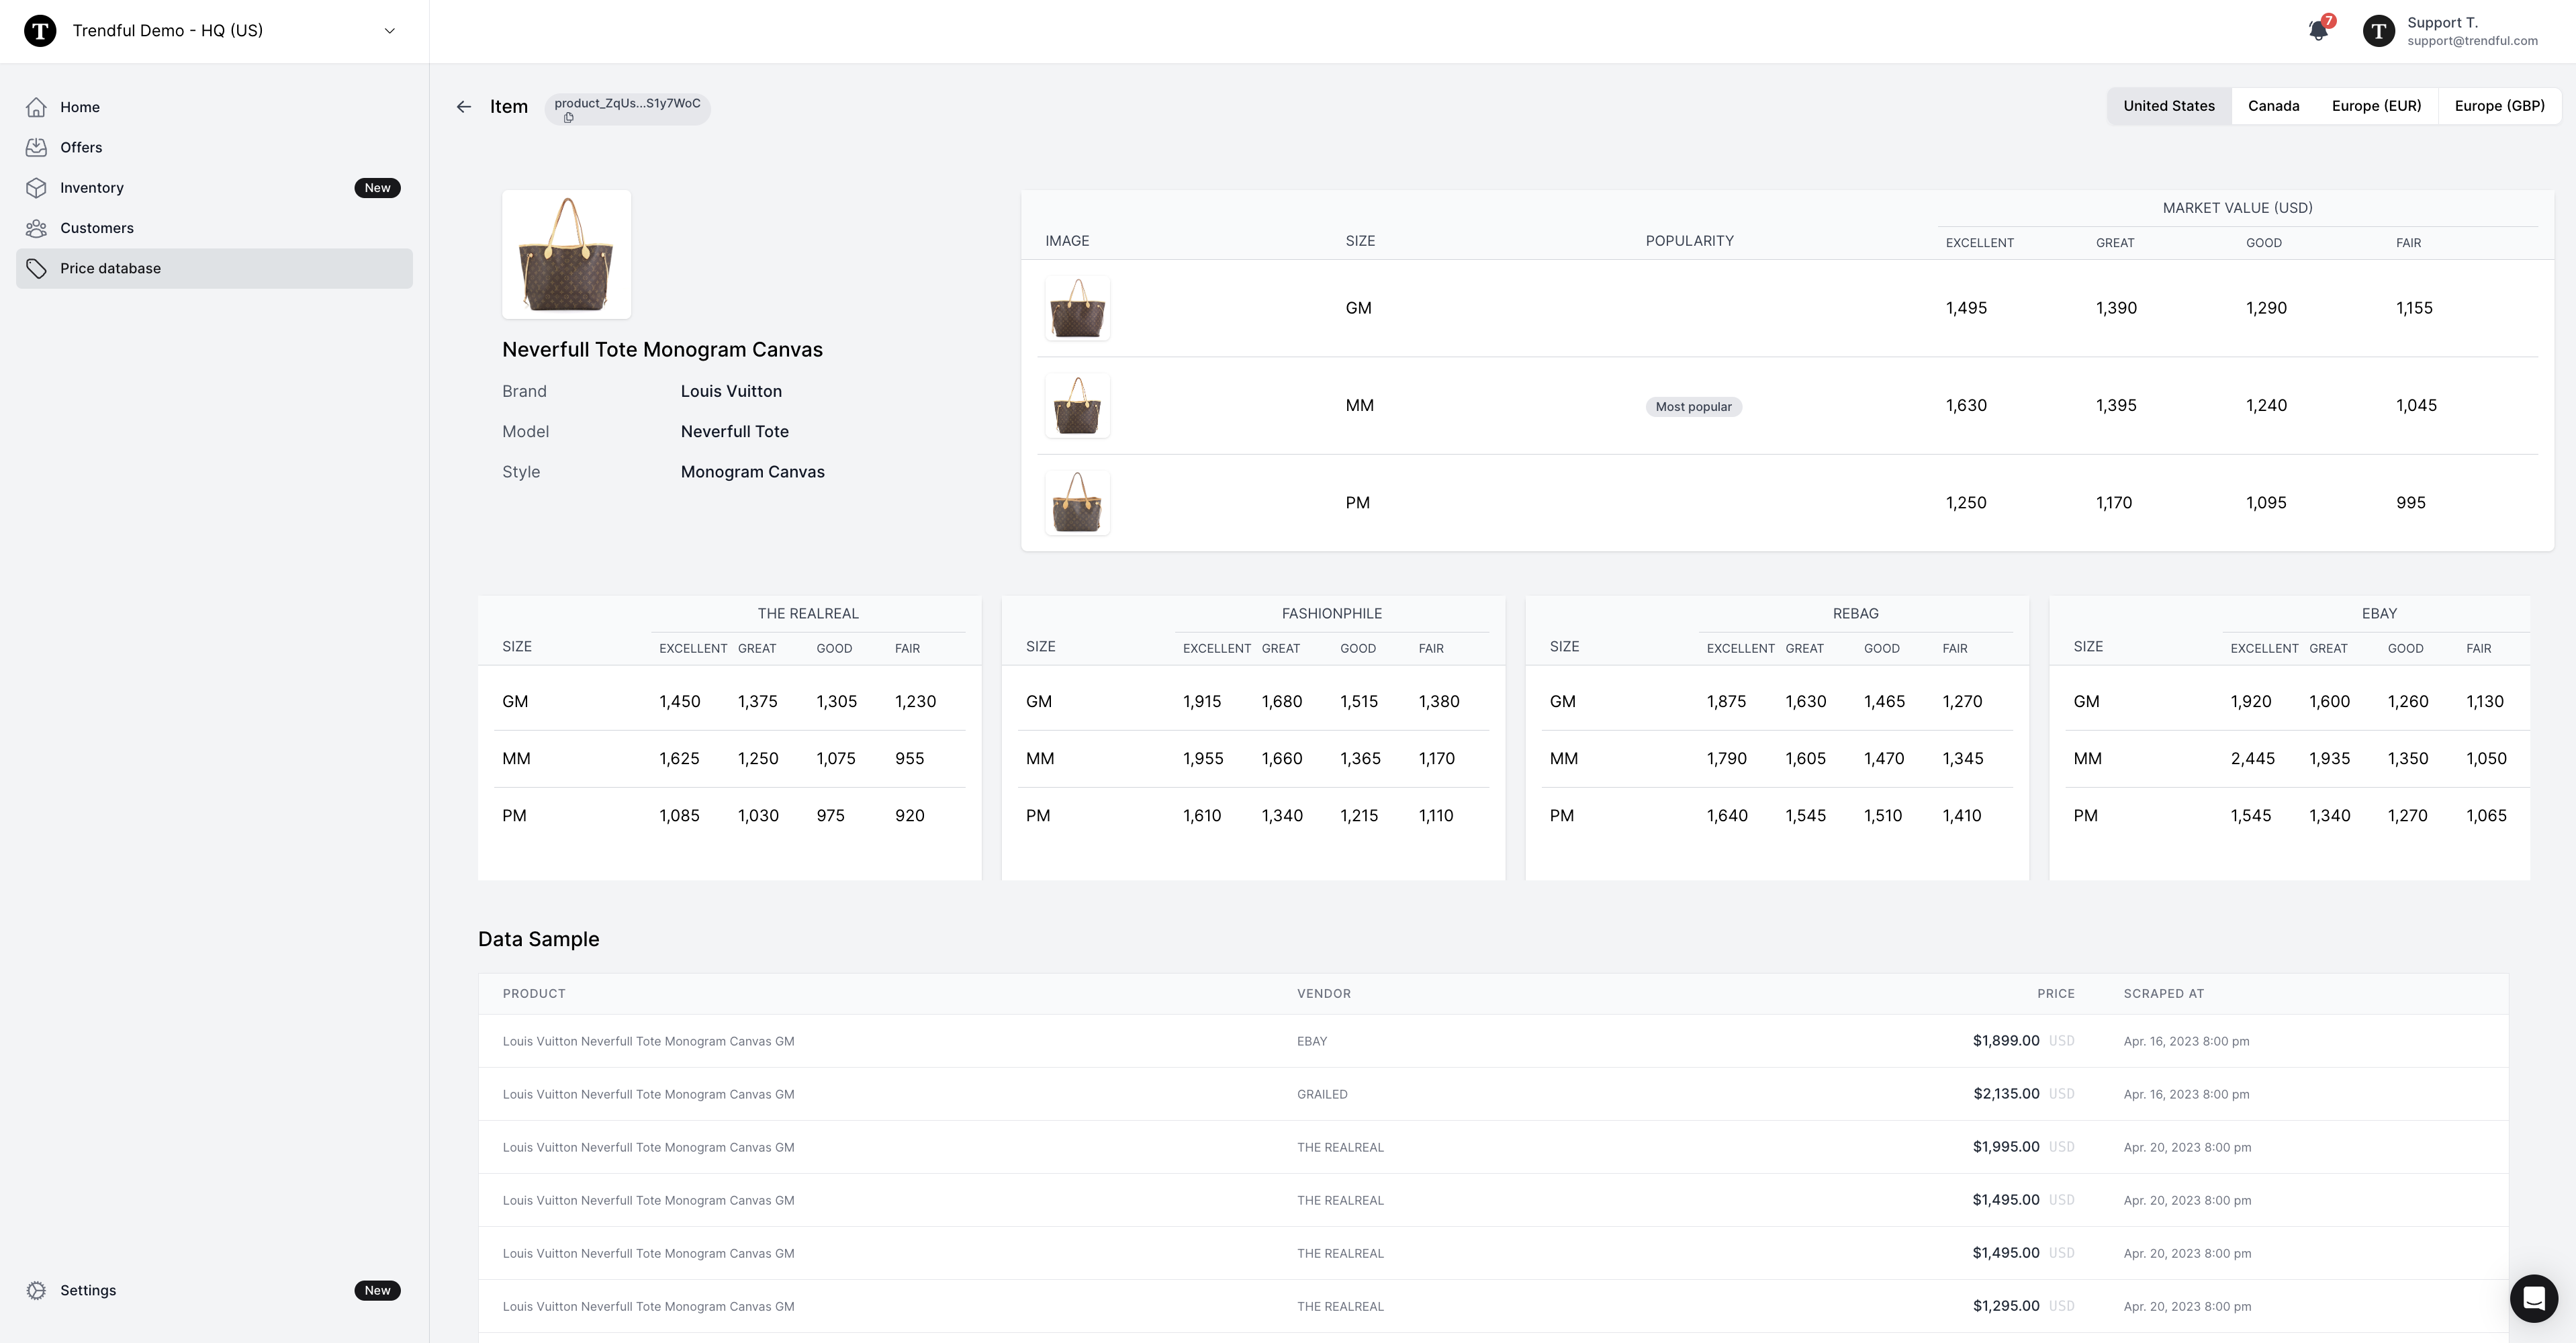Click the Inventory box icon

point(37,188)
